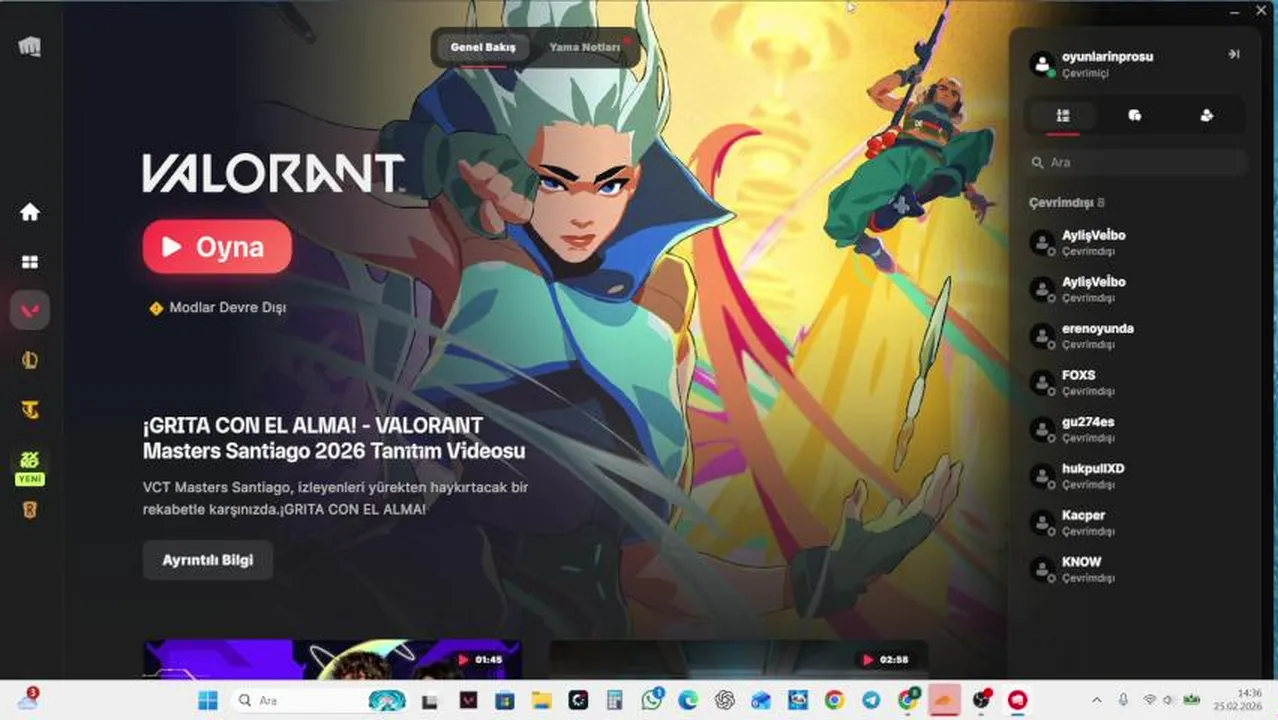Collapse the friends panel arrow icon
This screenshot has width=1278, height=720.
(x=1234, y=54)
